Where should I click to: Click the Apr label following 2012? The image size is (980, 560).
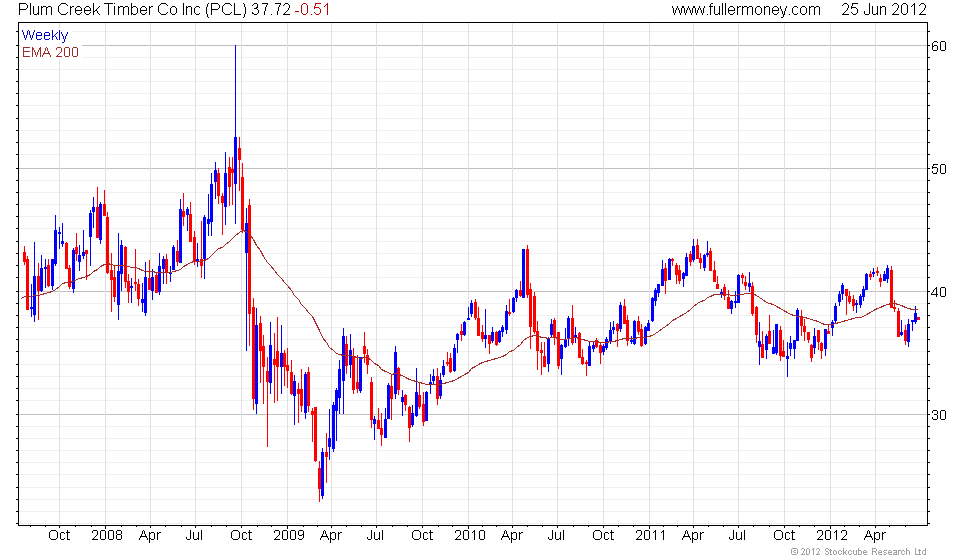click(875, 536)
